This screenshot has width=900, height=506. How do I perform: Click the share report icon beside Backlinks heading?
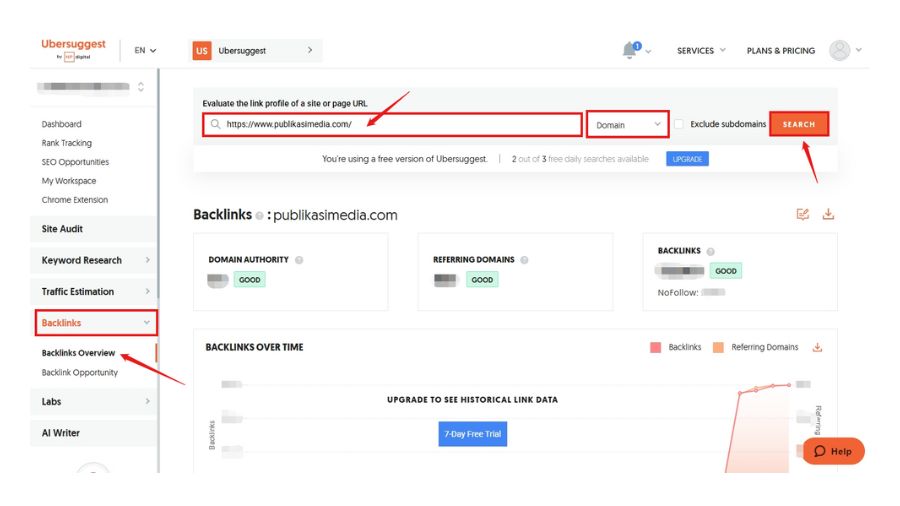(x=802, y=215)
